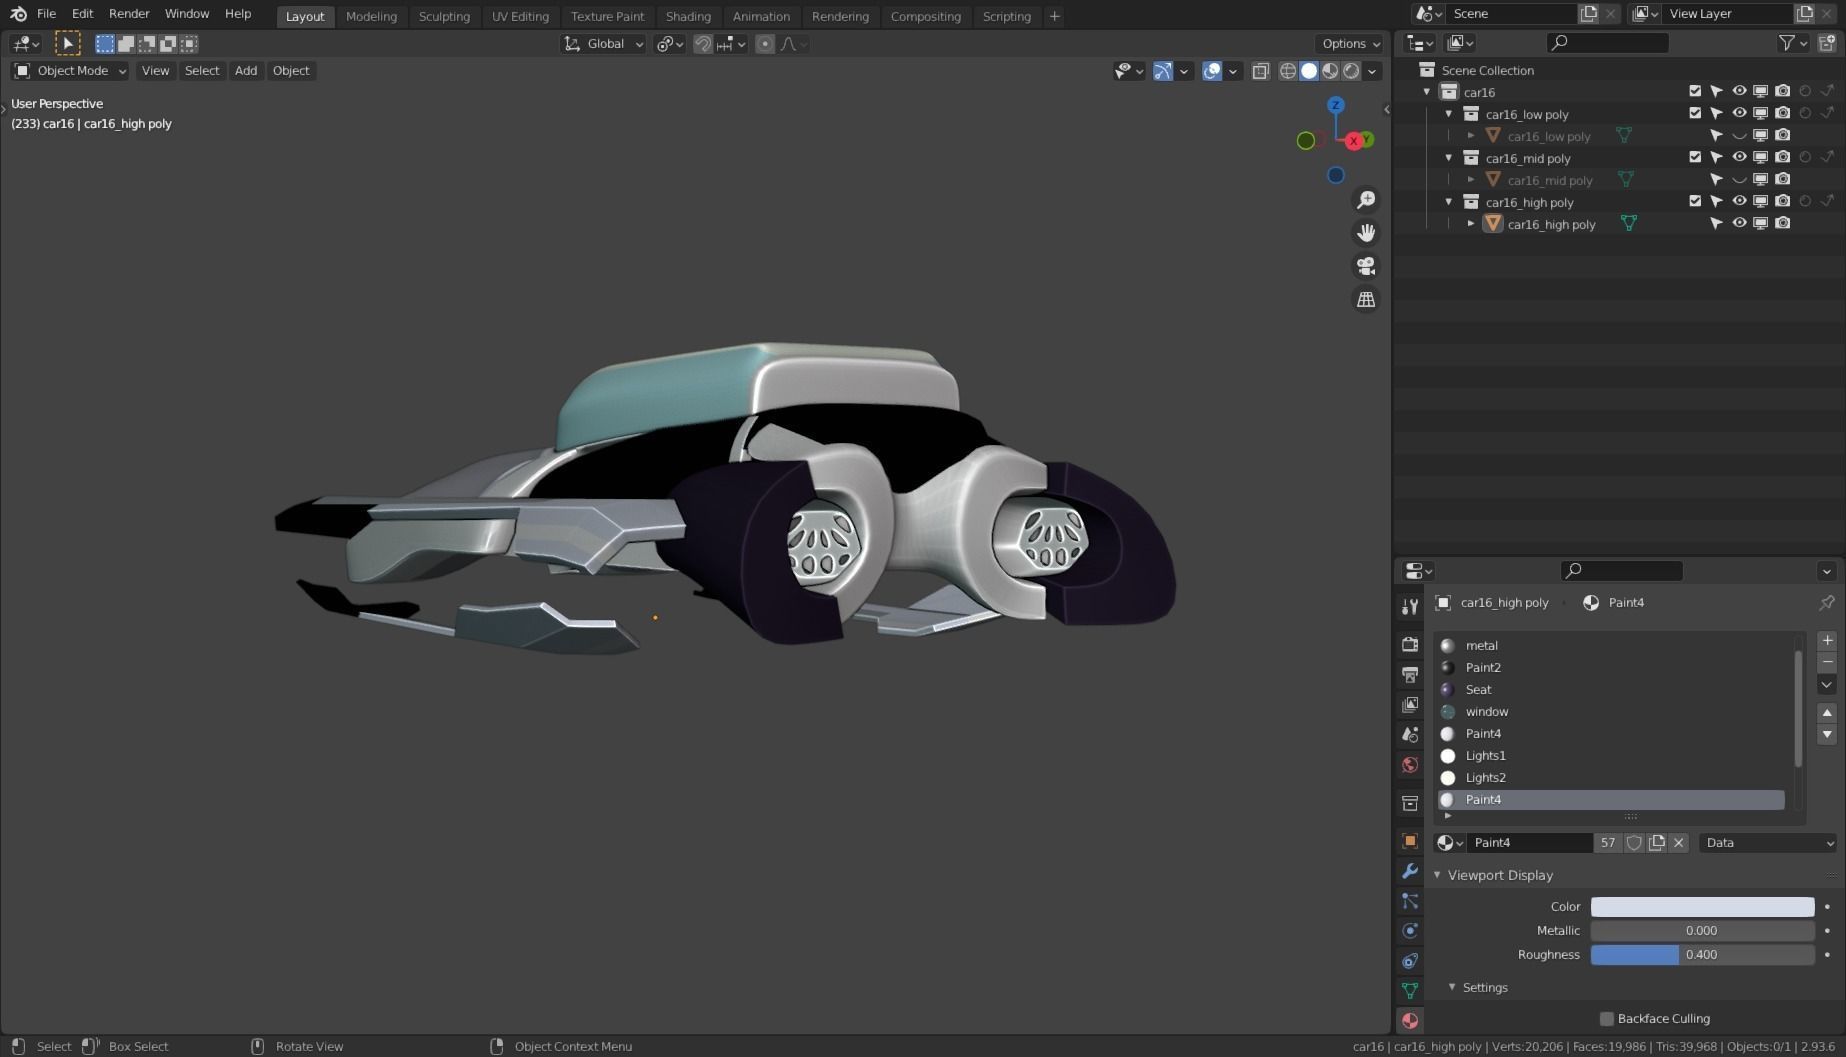The image size is (1846, 1057).
Task: Open the Object Constraints properties tab
Action: tap(1410, 961)
